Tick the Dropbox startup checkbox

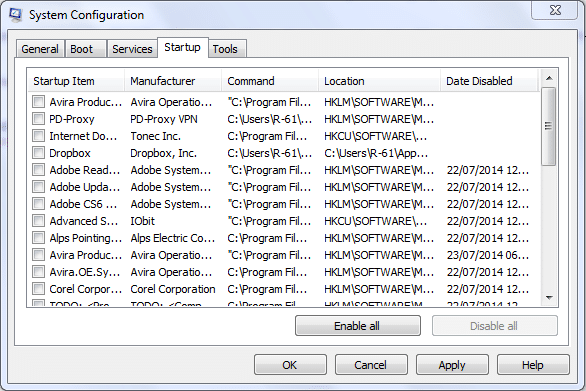pyautogui.click(x=38, y=153)
